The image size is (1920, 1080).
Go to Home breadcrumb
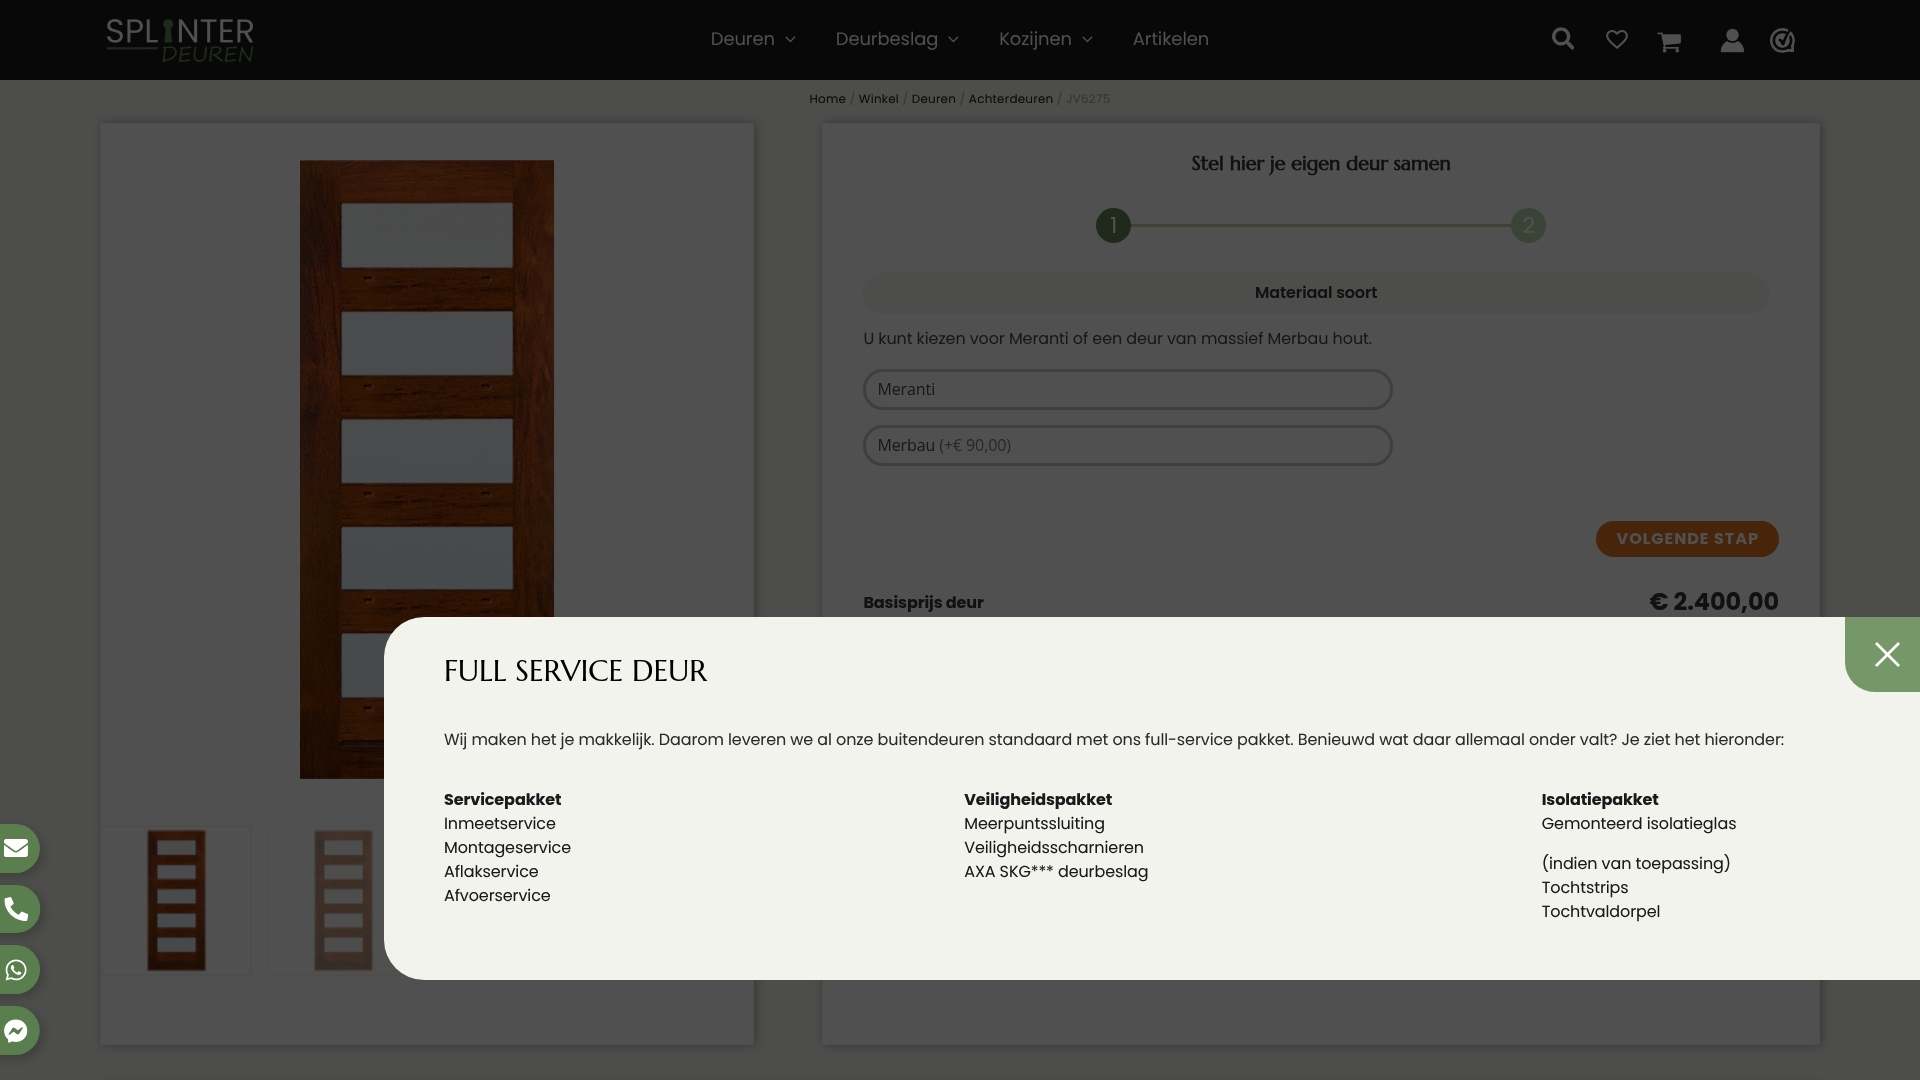[827, 99]
